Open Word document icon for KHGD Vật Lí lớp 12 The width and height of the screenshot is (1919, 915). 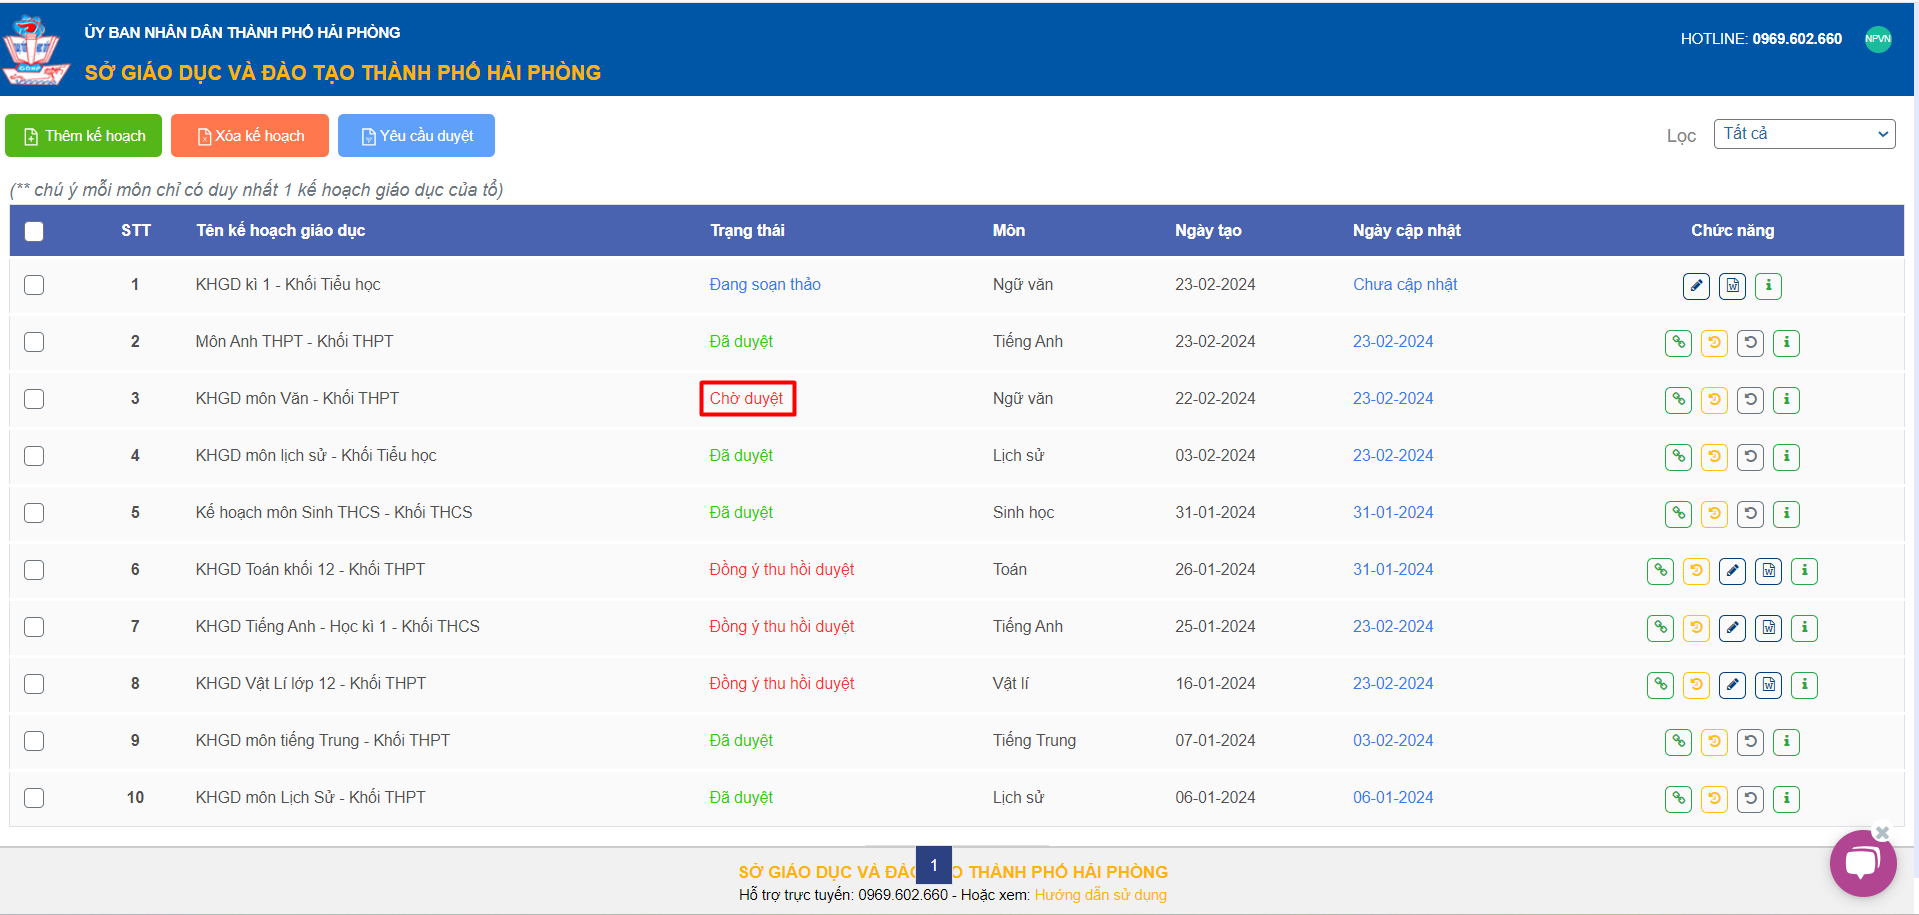(x=1768, y=685)
